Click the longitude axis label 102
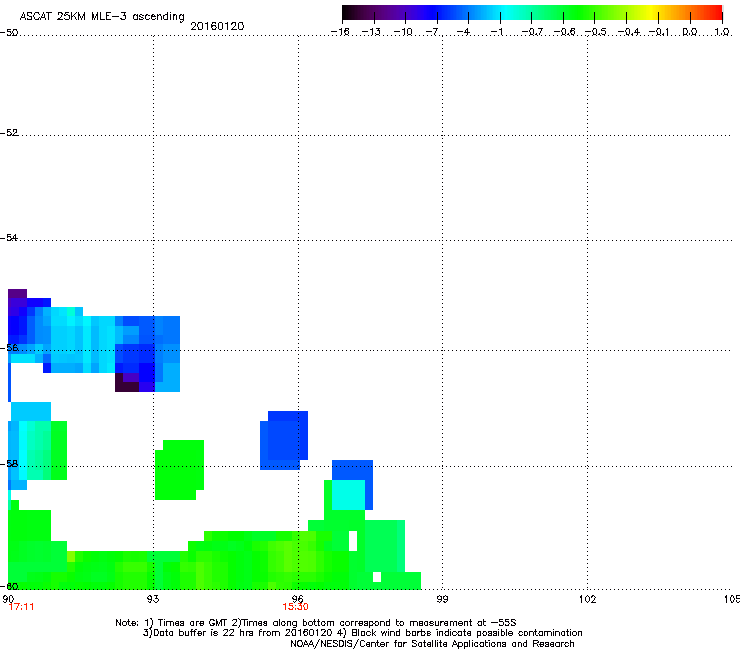 (x=587, y=599)
